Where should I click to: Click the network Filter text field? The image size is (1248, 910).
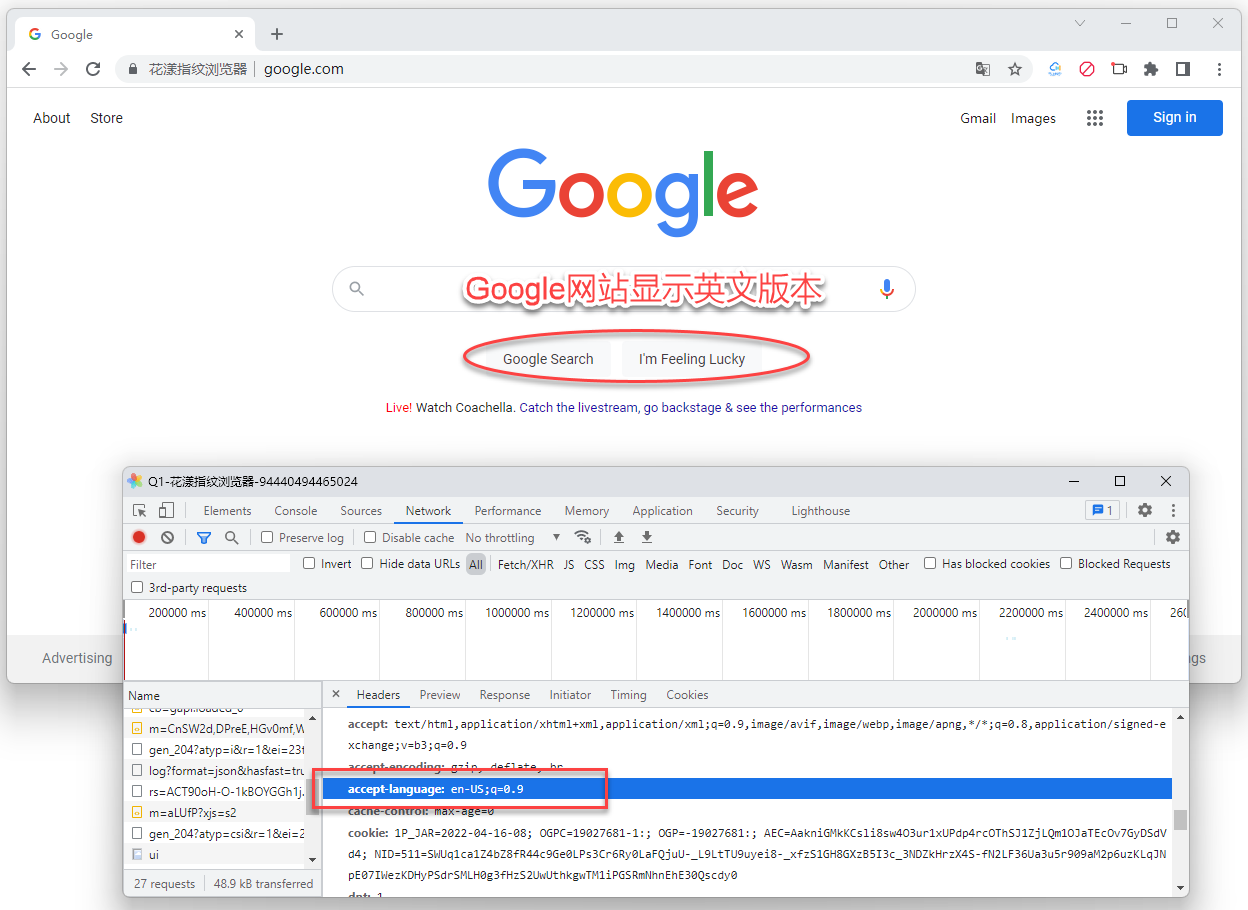[x=209, y=564]
